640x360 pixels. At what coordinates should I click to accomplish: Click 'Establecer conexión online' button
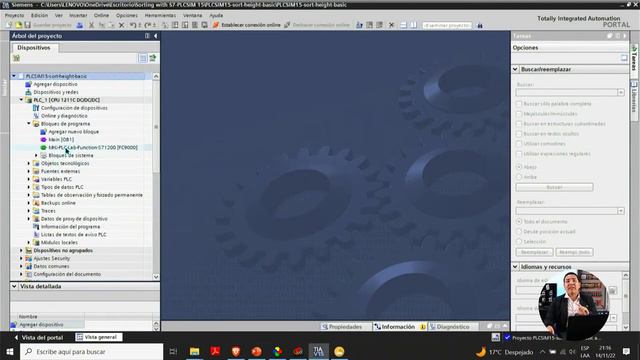tap(247, 25)
